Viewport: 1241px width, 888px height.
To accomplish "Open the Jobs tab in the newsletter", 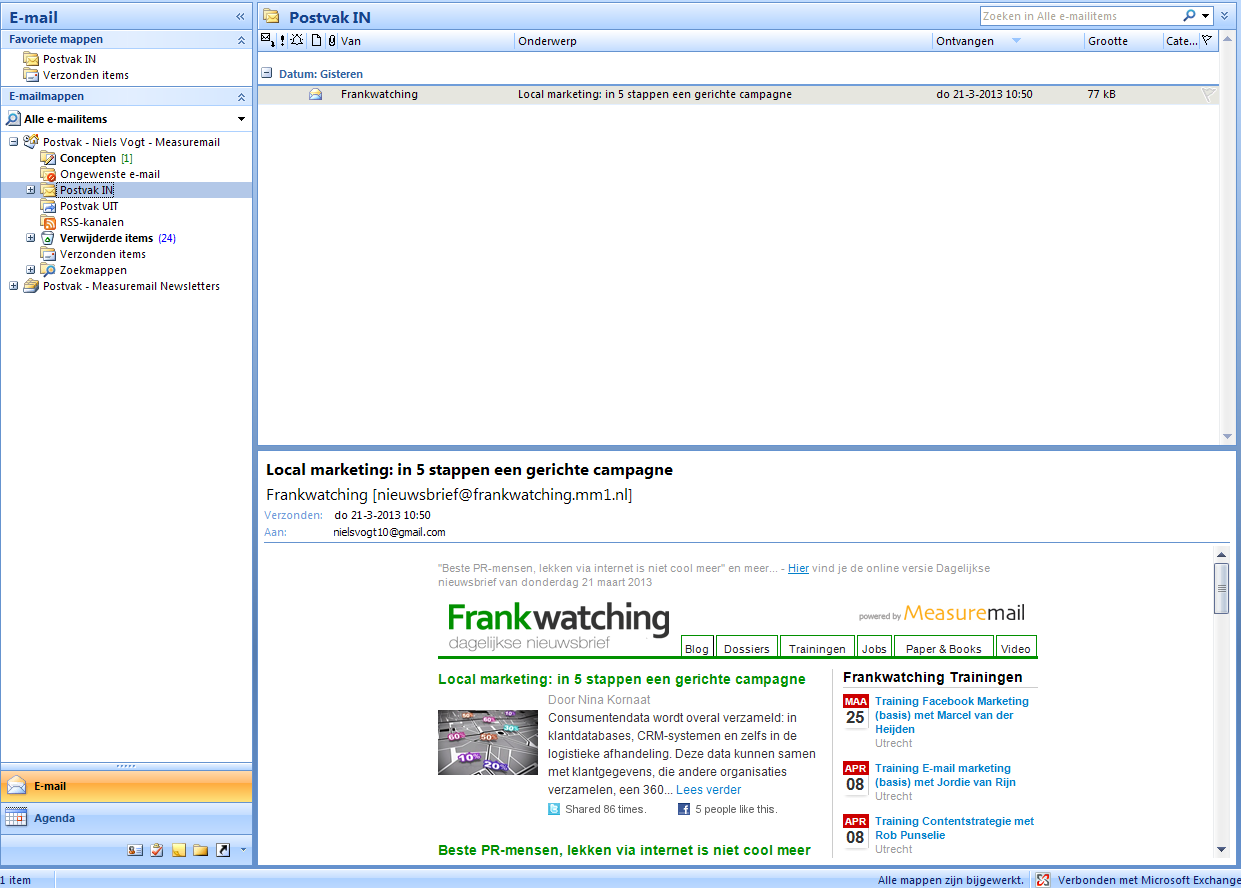I will tap(874, 648).
